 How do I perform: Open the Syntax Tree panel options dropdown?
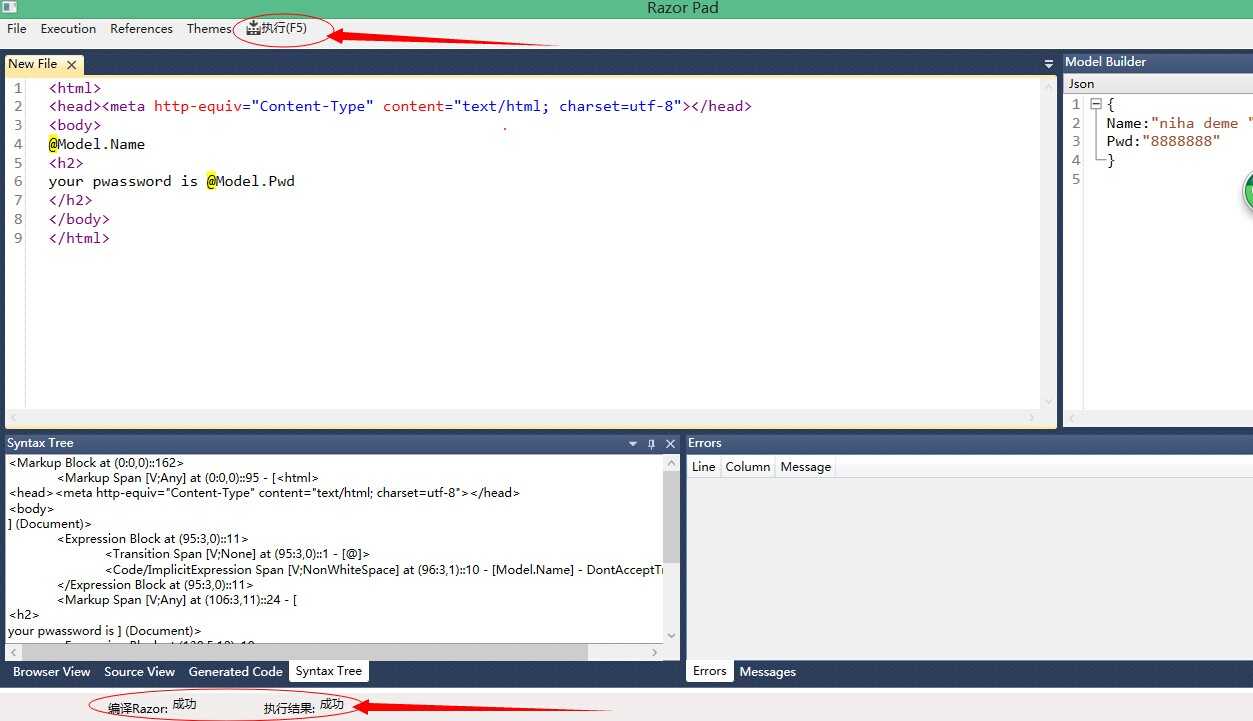point(633,444)
